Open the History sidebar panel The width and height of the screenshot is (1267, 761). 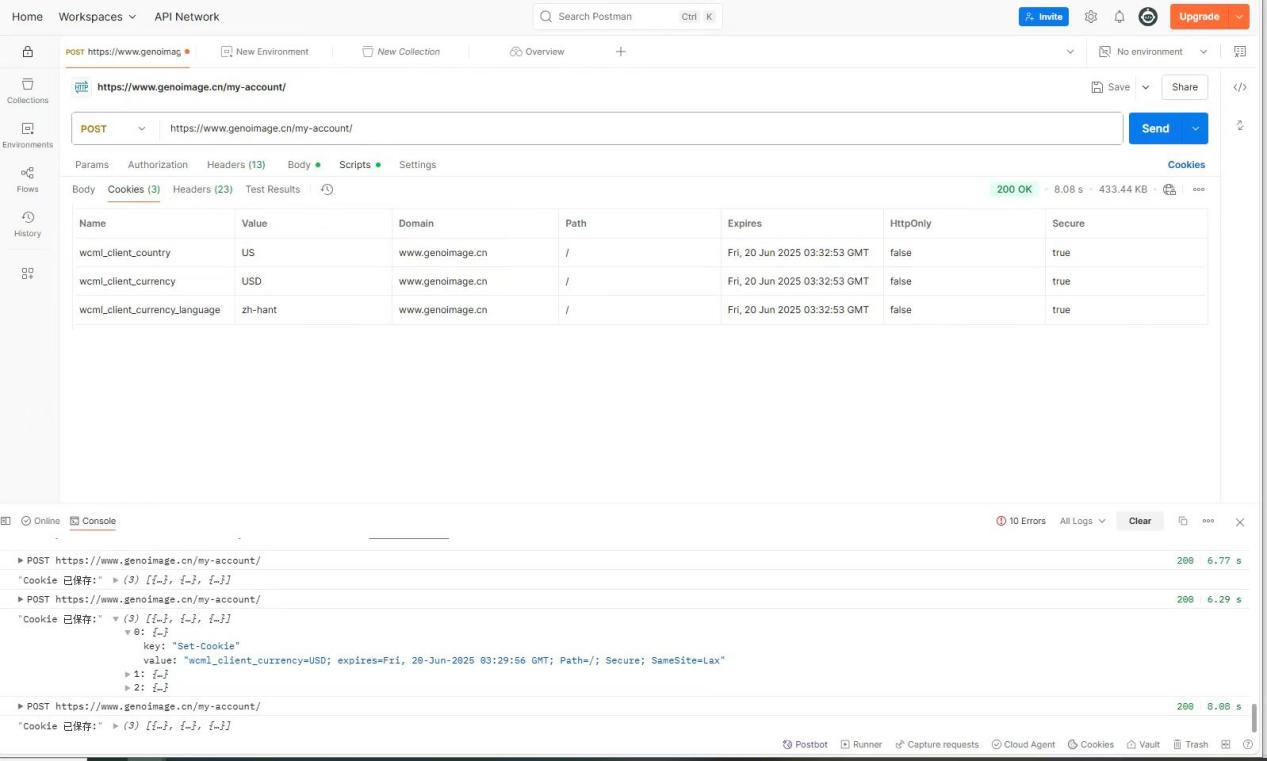pyautogui.click(x=27, y=224)
